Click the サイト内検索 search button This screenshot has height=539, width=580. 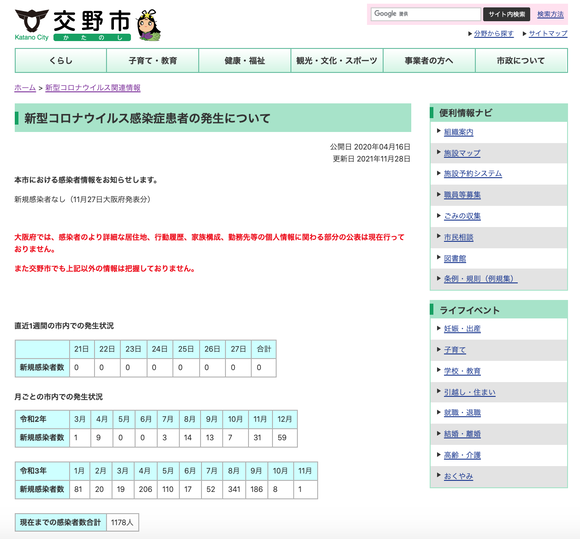tap(506, 14)
